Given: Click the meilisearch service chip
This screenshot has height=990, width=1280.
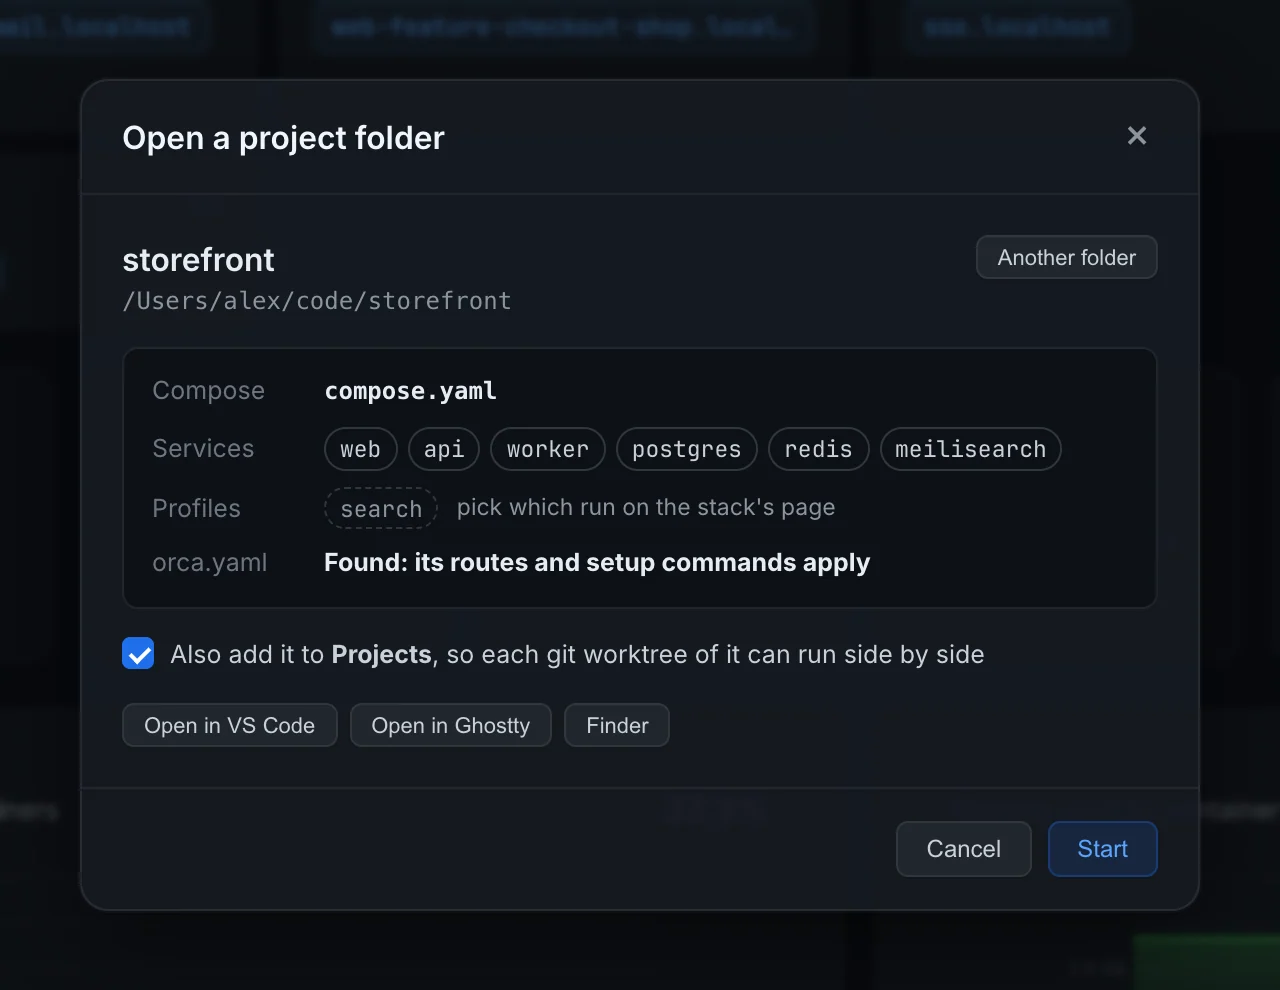Looking at the screenshot, I should [971, 449].
